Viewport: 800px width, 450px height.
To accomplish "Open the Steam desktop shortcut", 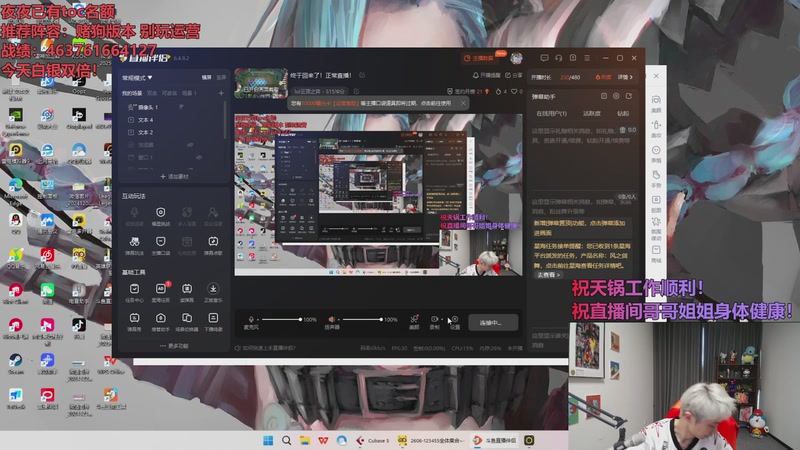I will 15,363.
